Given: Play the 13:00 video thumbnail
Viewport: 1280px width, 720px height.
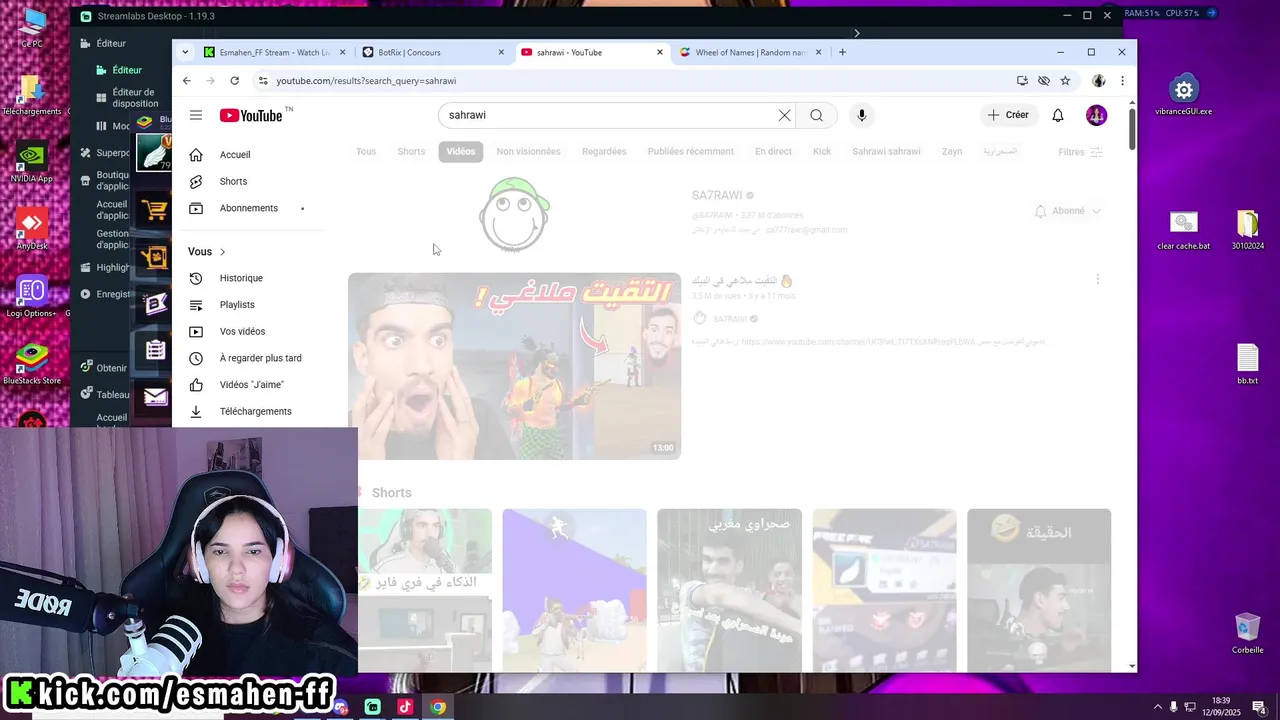Looking at the screenshot, I should [x=514, y=366].
